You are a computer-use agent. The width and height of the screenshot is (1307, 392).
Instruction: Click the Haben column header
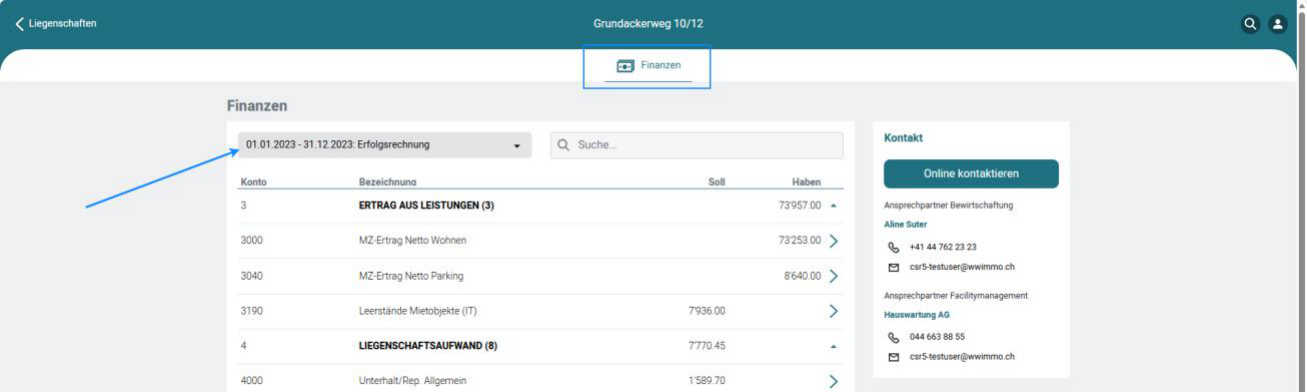coord(806,182)
